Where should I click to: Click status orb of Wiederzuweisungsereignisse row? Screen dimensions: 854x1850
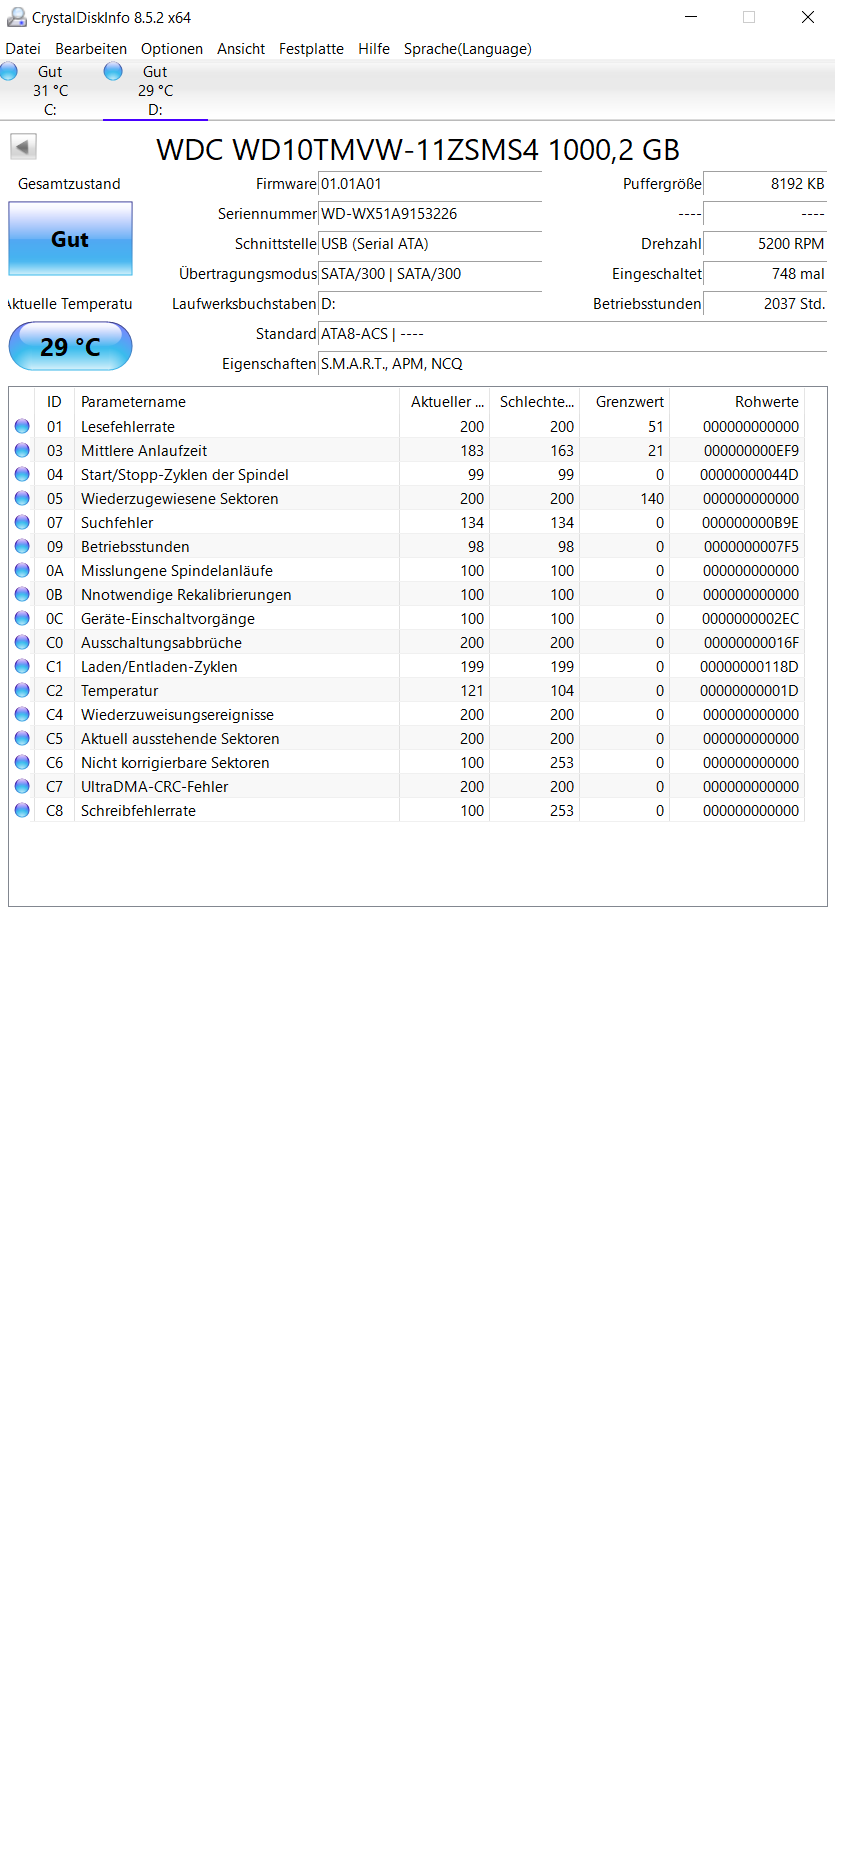click(22, 714)
